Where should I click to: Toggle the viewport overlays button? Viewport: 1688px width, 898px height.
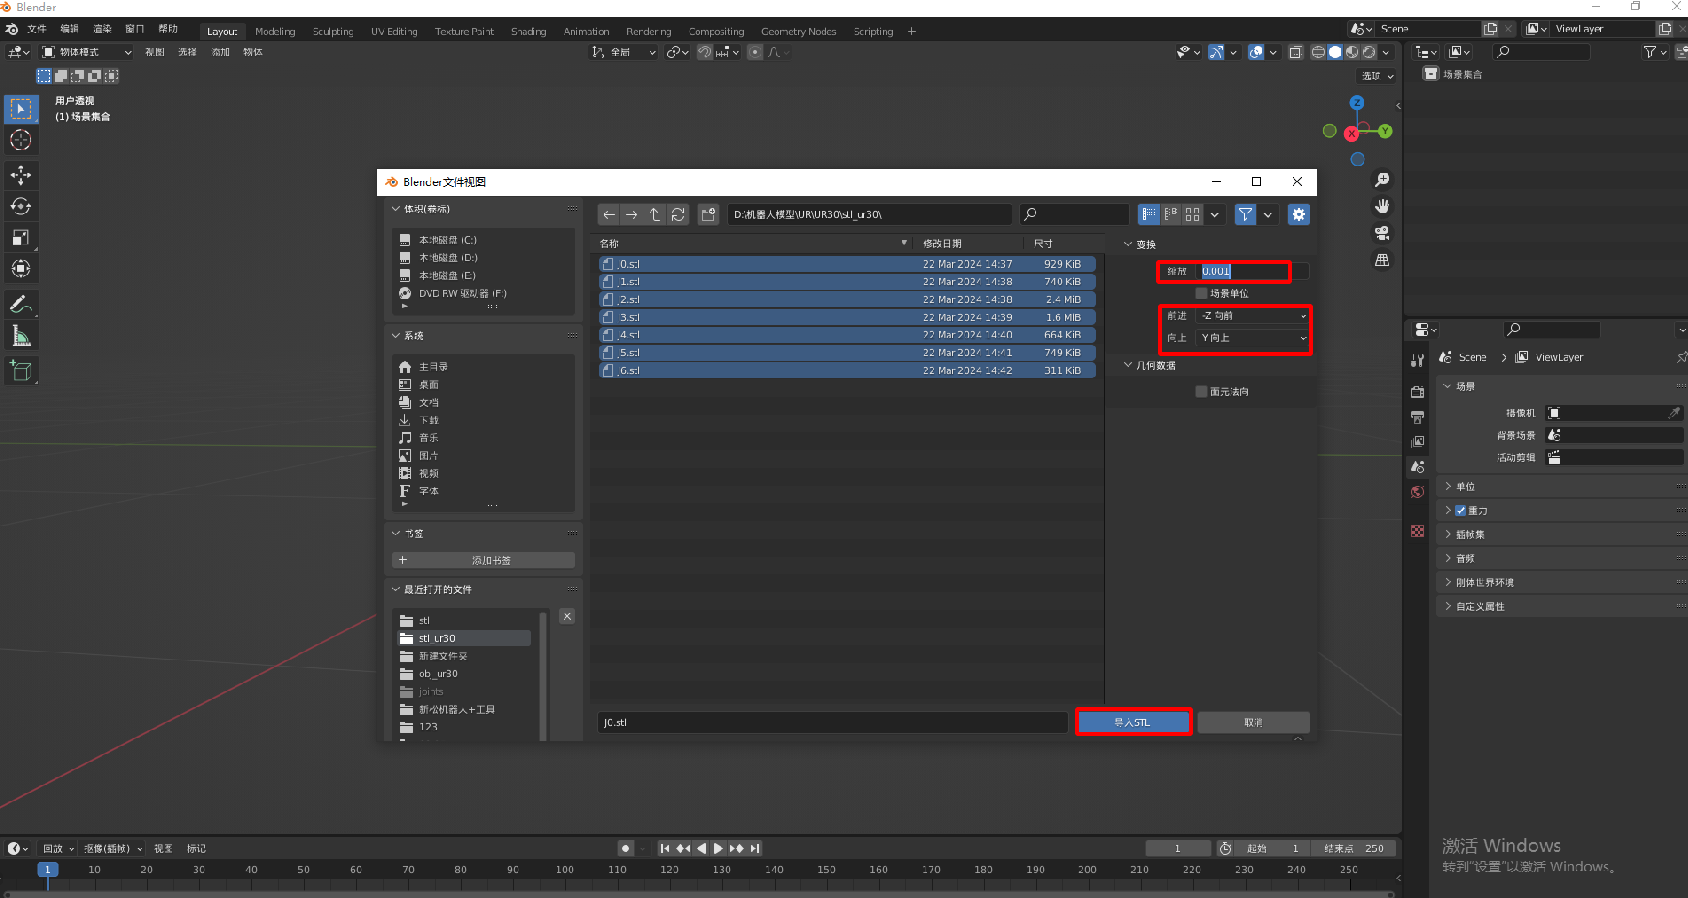1256,52
